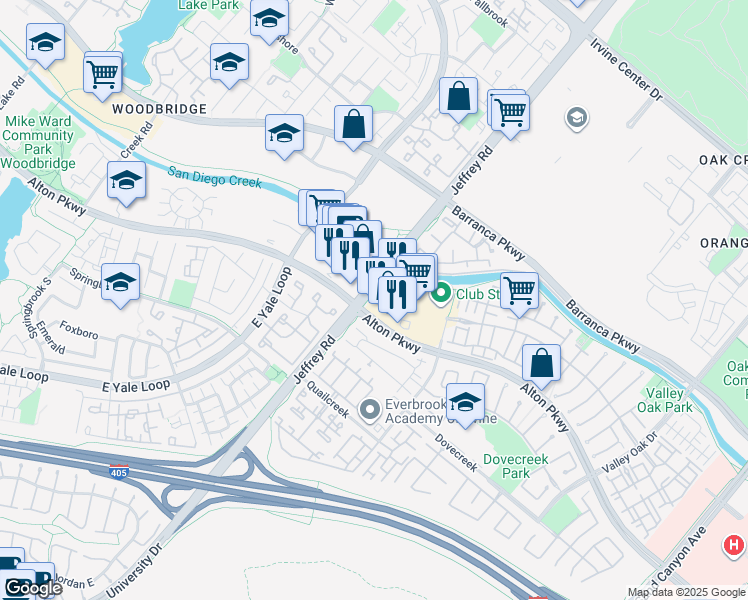Click the Dovecreek Park label
Screen dimensions: 748x600
pos(516,466)
